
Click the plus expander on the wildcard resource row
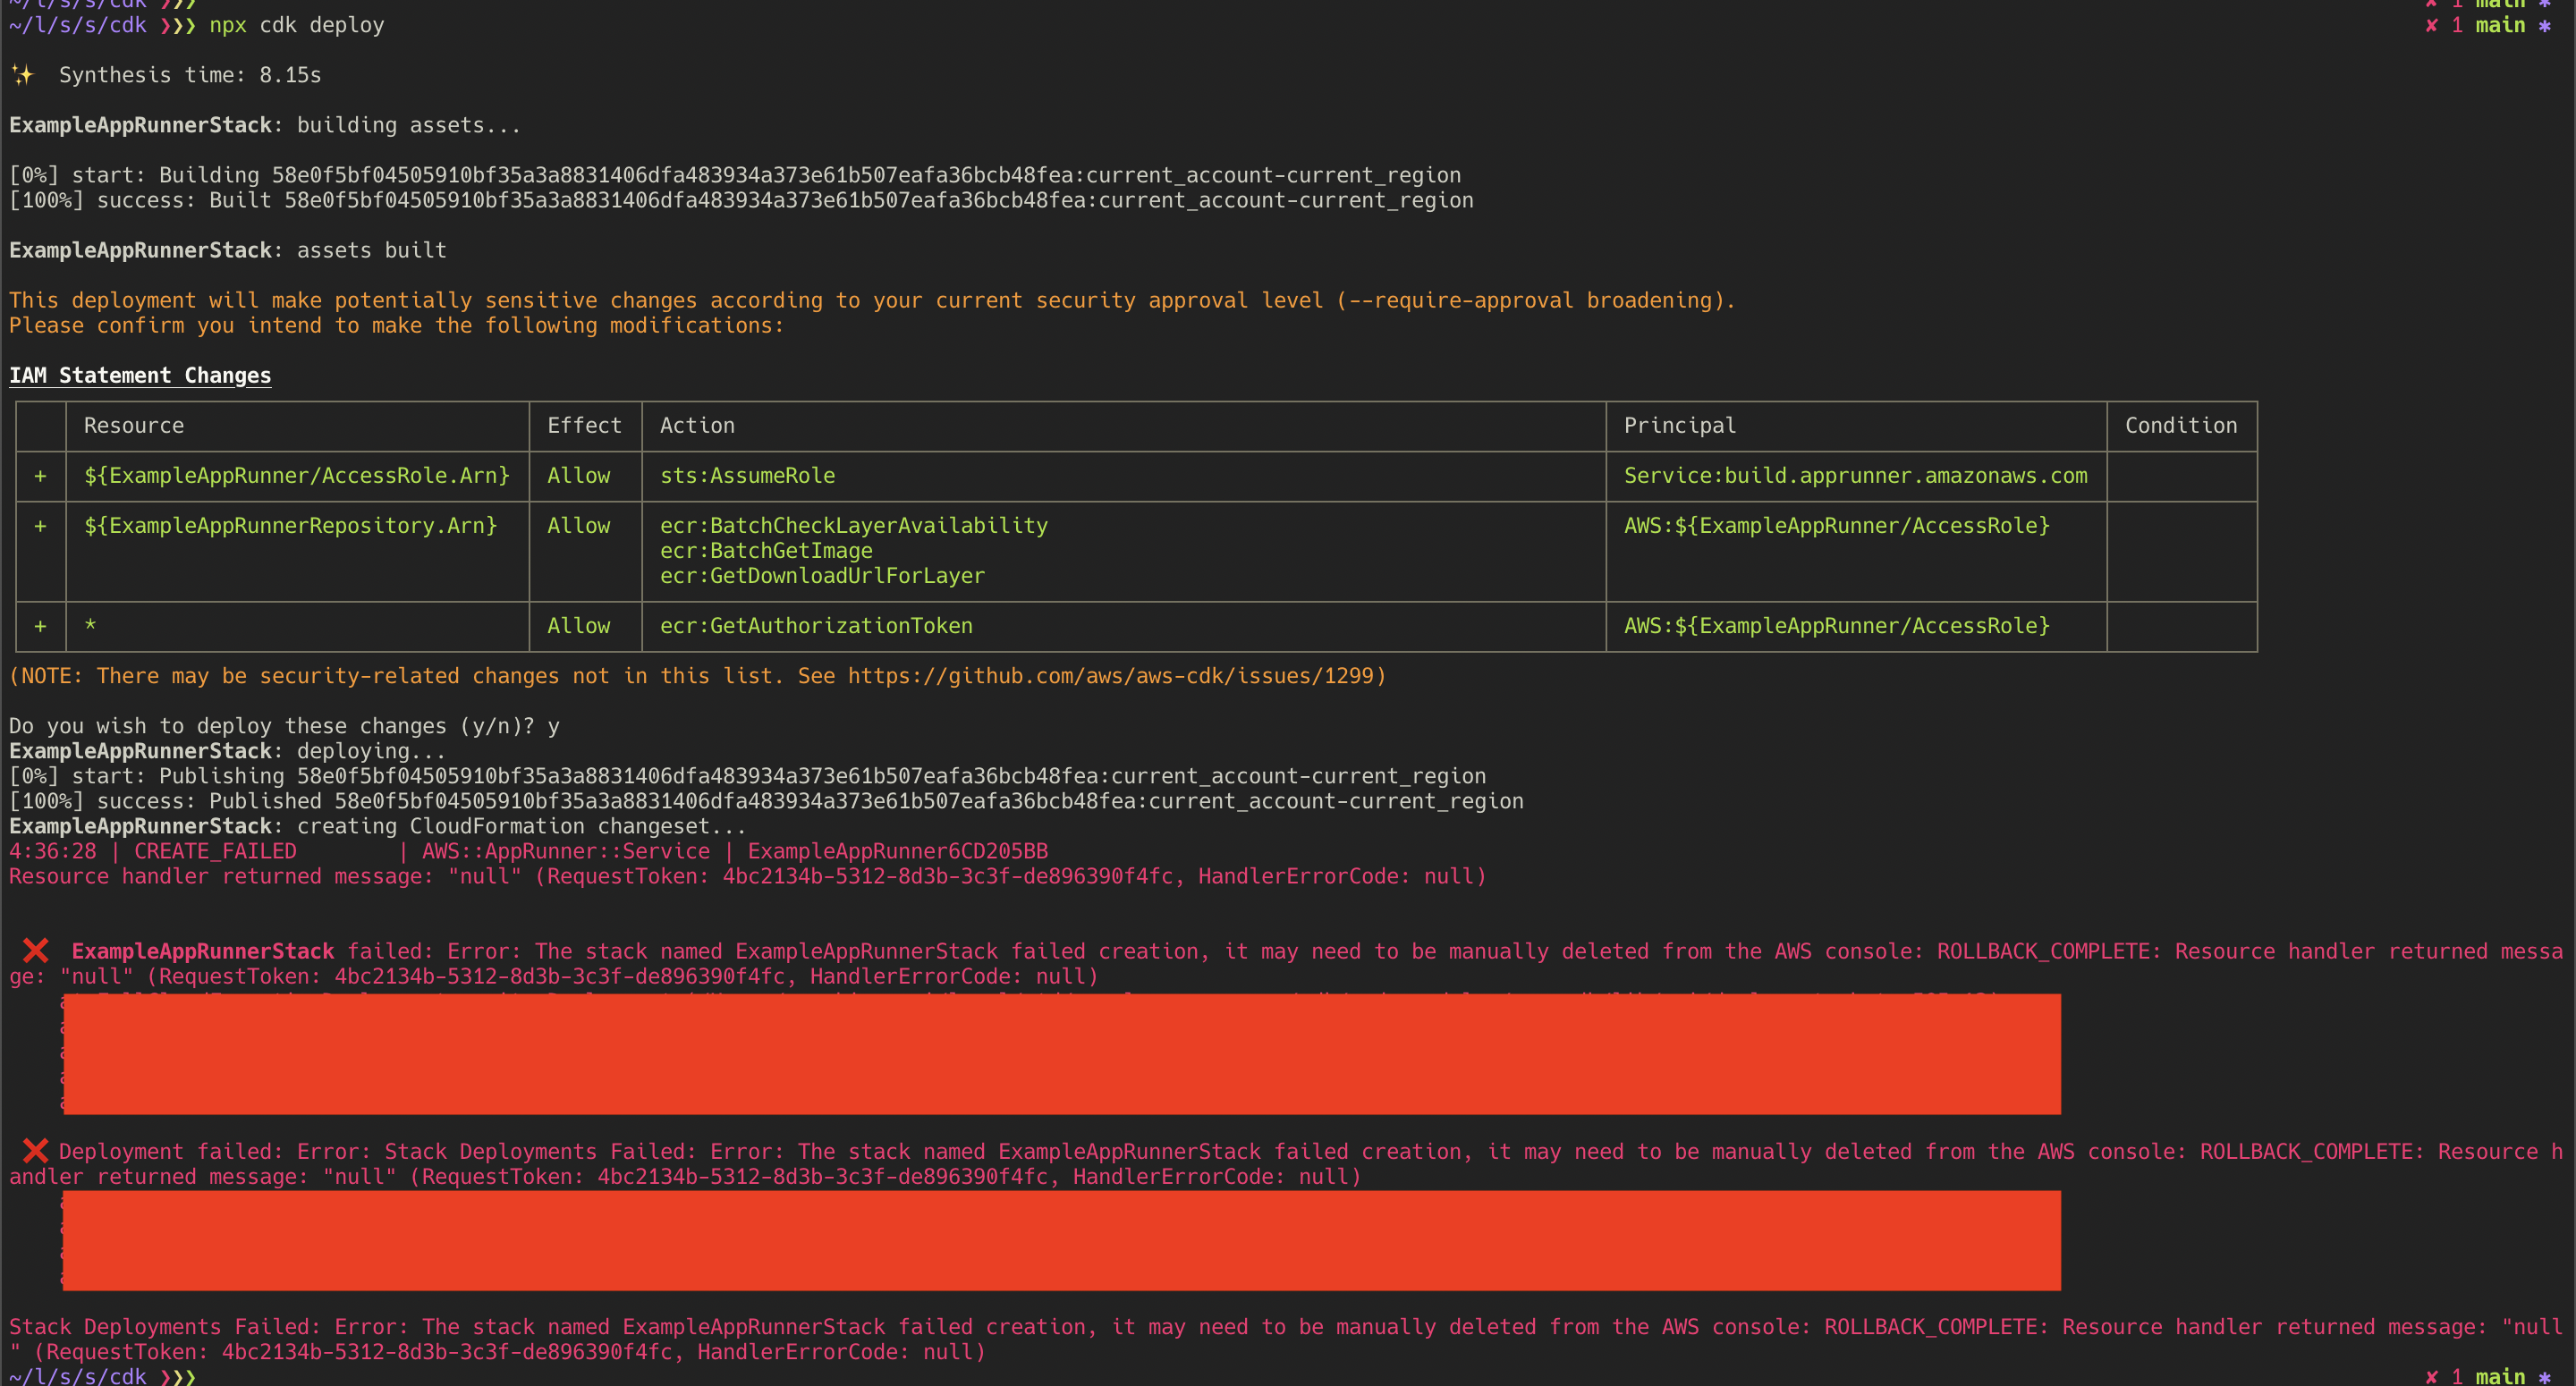(40, 626)
